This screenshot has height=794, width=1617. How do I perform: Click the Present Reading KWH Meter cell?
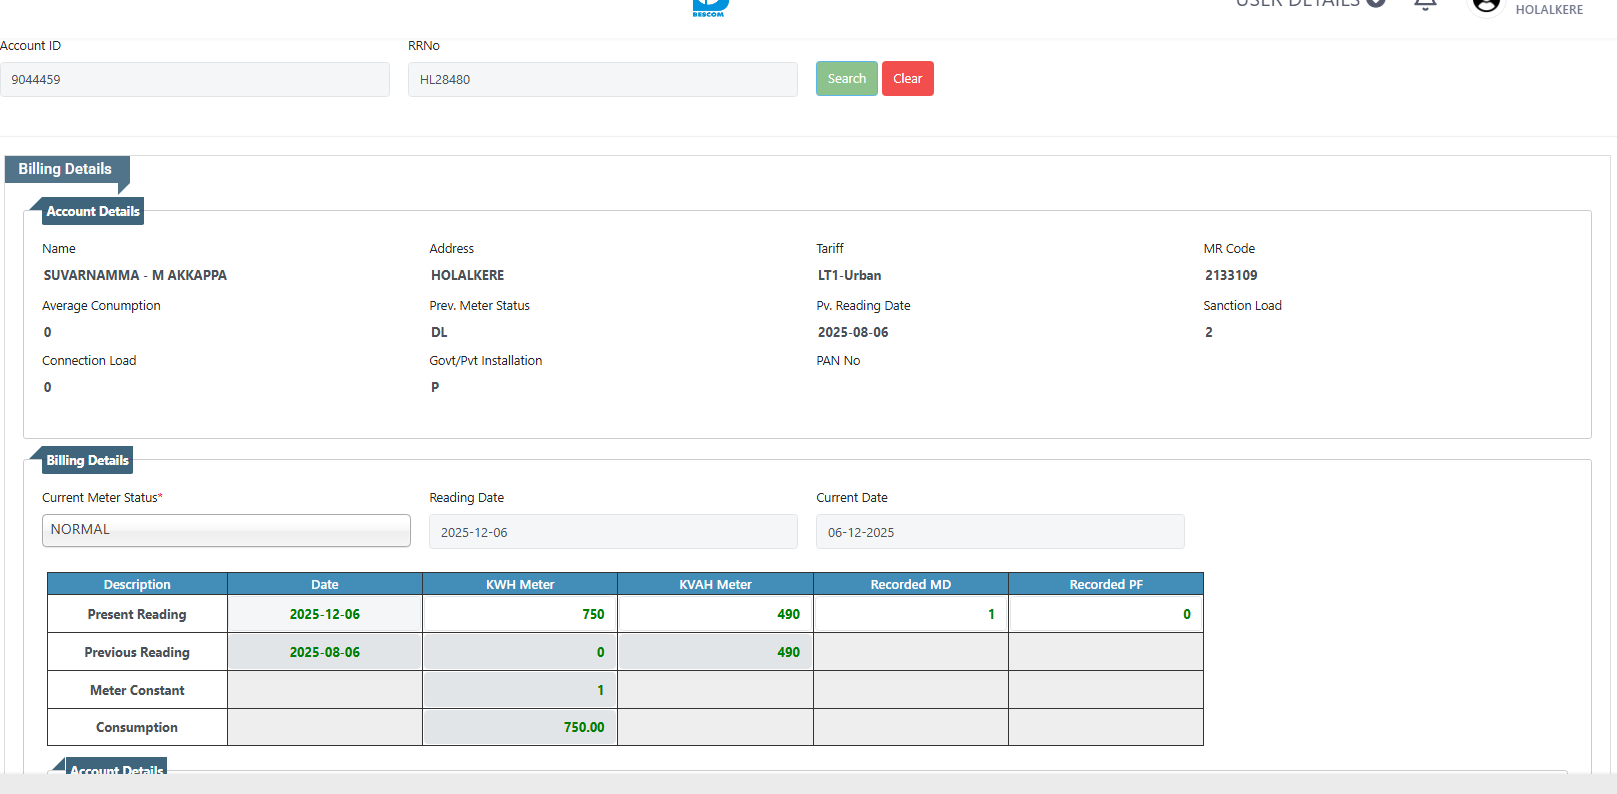520,614
